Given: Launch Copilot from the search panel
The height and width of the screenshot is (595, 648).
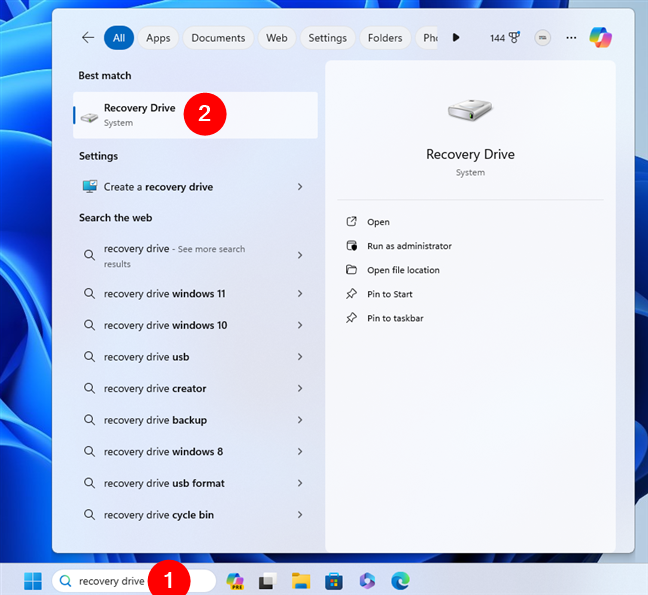Looking at the screenshot, I should tap(600, 37).
